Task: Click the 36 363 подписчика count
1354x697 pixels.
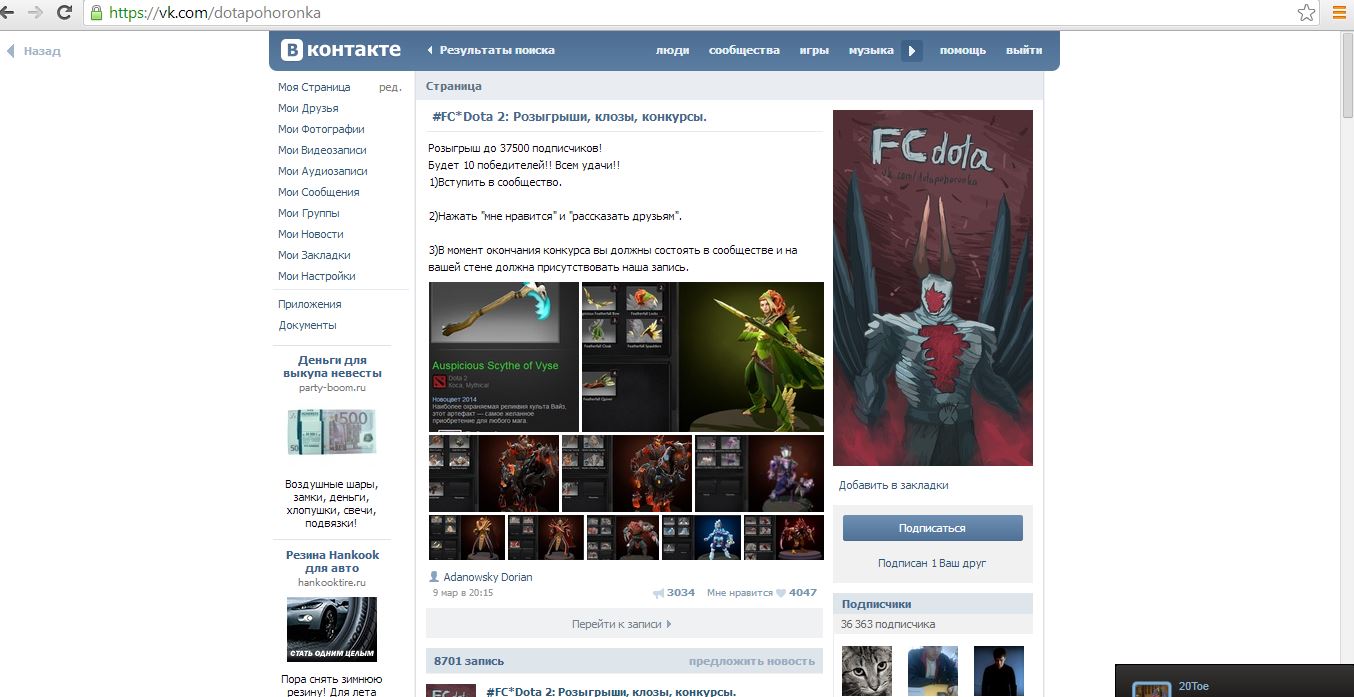Action: pos(888,624)
